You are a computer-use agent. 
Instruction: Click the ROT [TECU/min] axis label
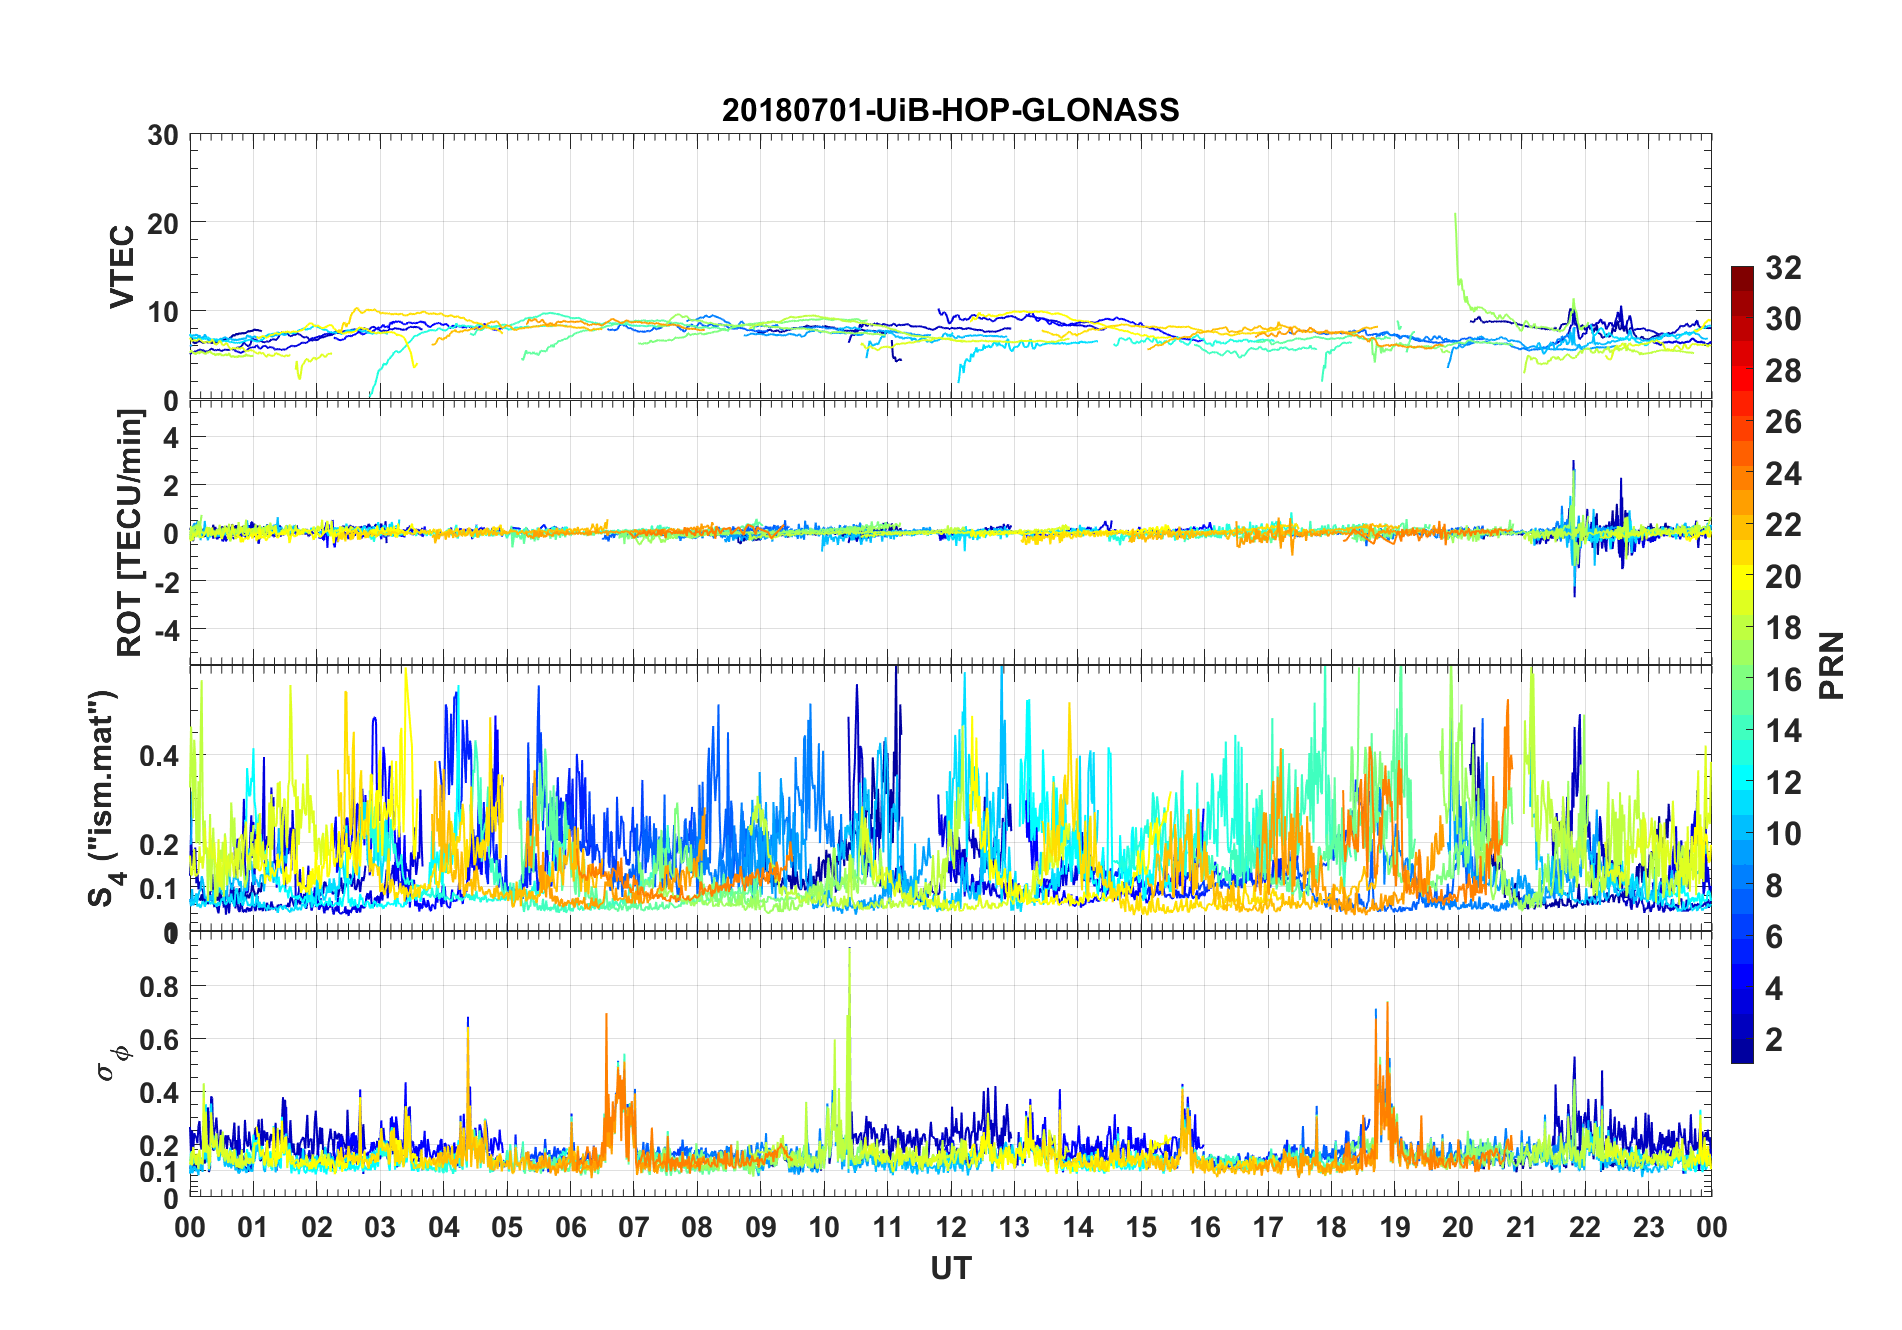tap(130, 533)
